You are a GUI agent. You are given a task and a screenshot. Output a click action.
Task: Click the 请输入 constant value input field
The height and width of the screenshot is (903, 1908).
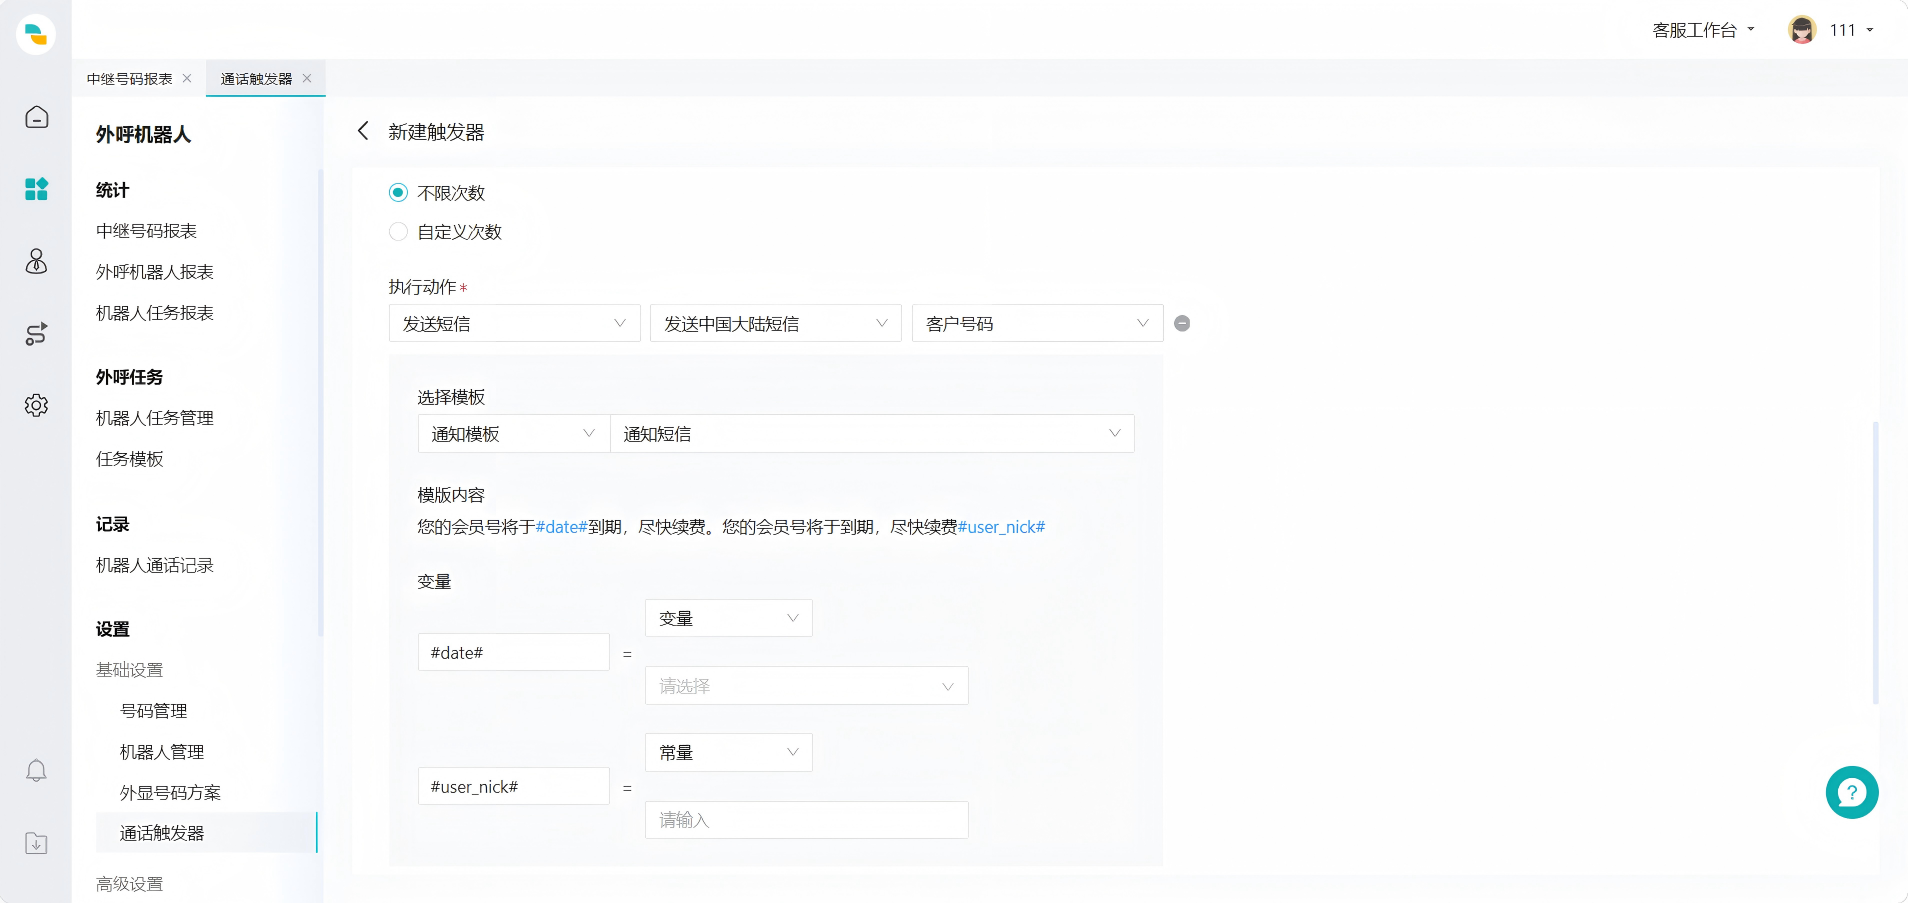coord(806,820)
